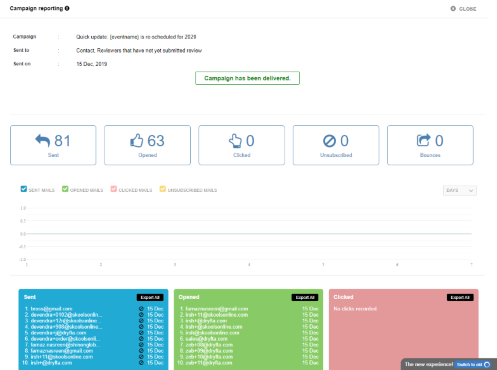Click row 10 email in Sent list
497x370 pixels.
tap(51, 363)
